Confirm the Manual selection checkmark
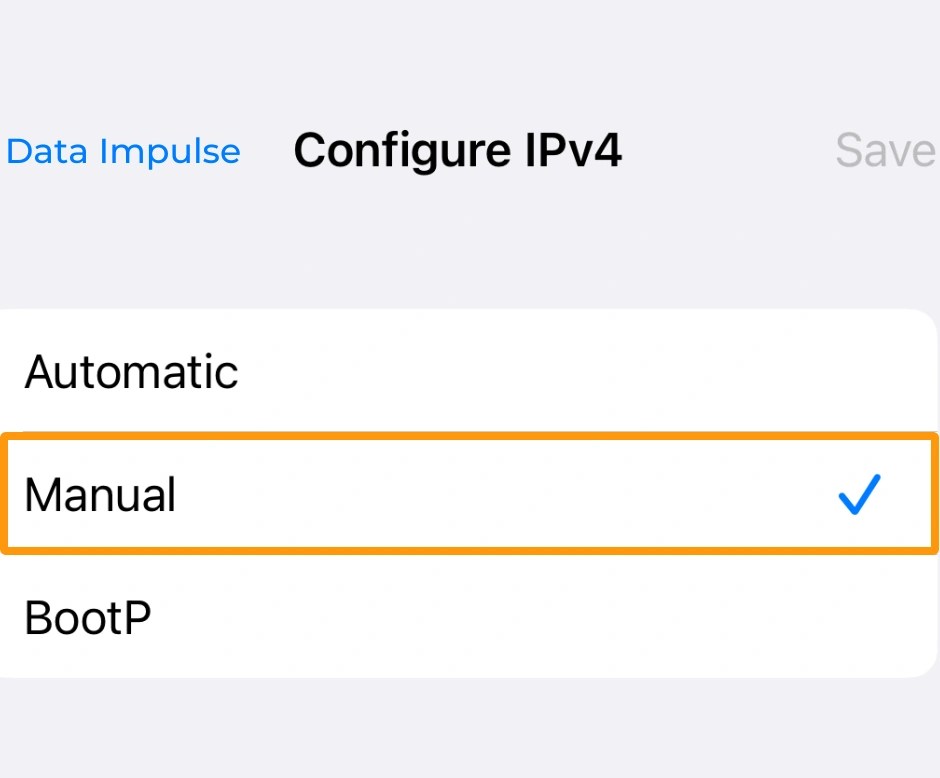Screen dimensions: 940x778 pos(858,494)
